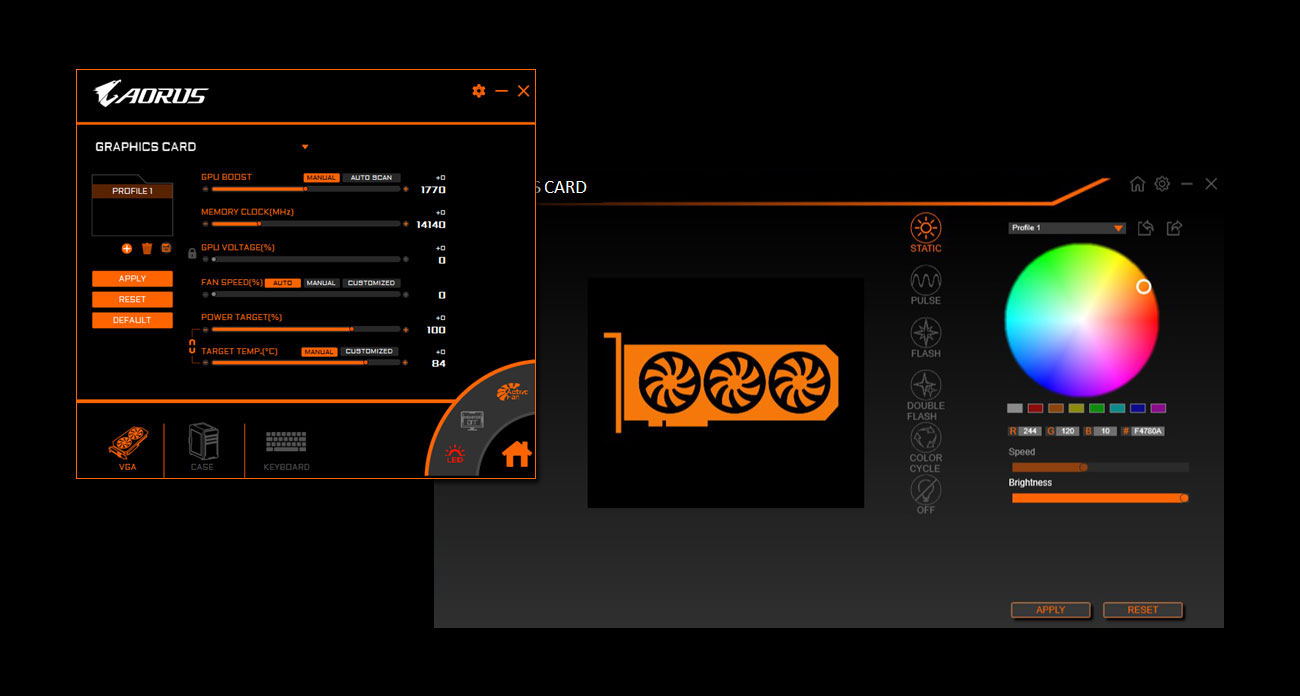The height and width of the screenshot is (696, 1300).
Task: Unlock GPU voltage with the padlock icon
Action: pos(192,253)
